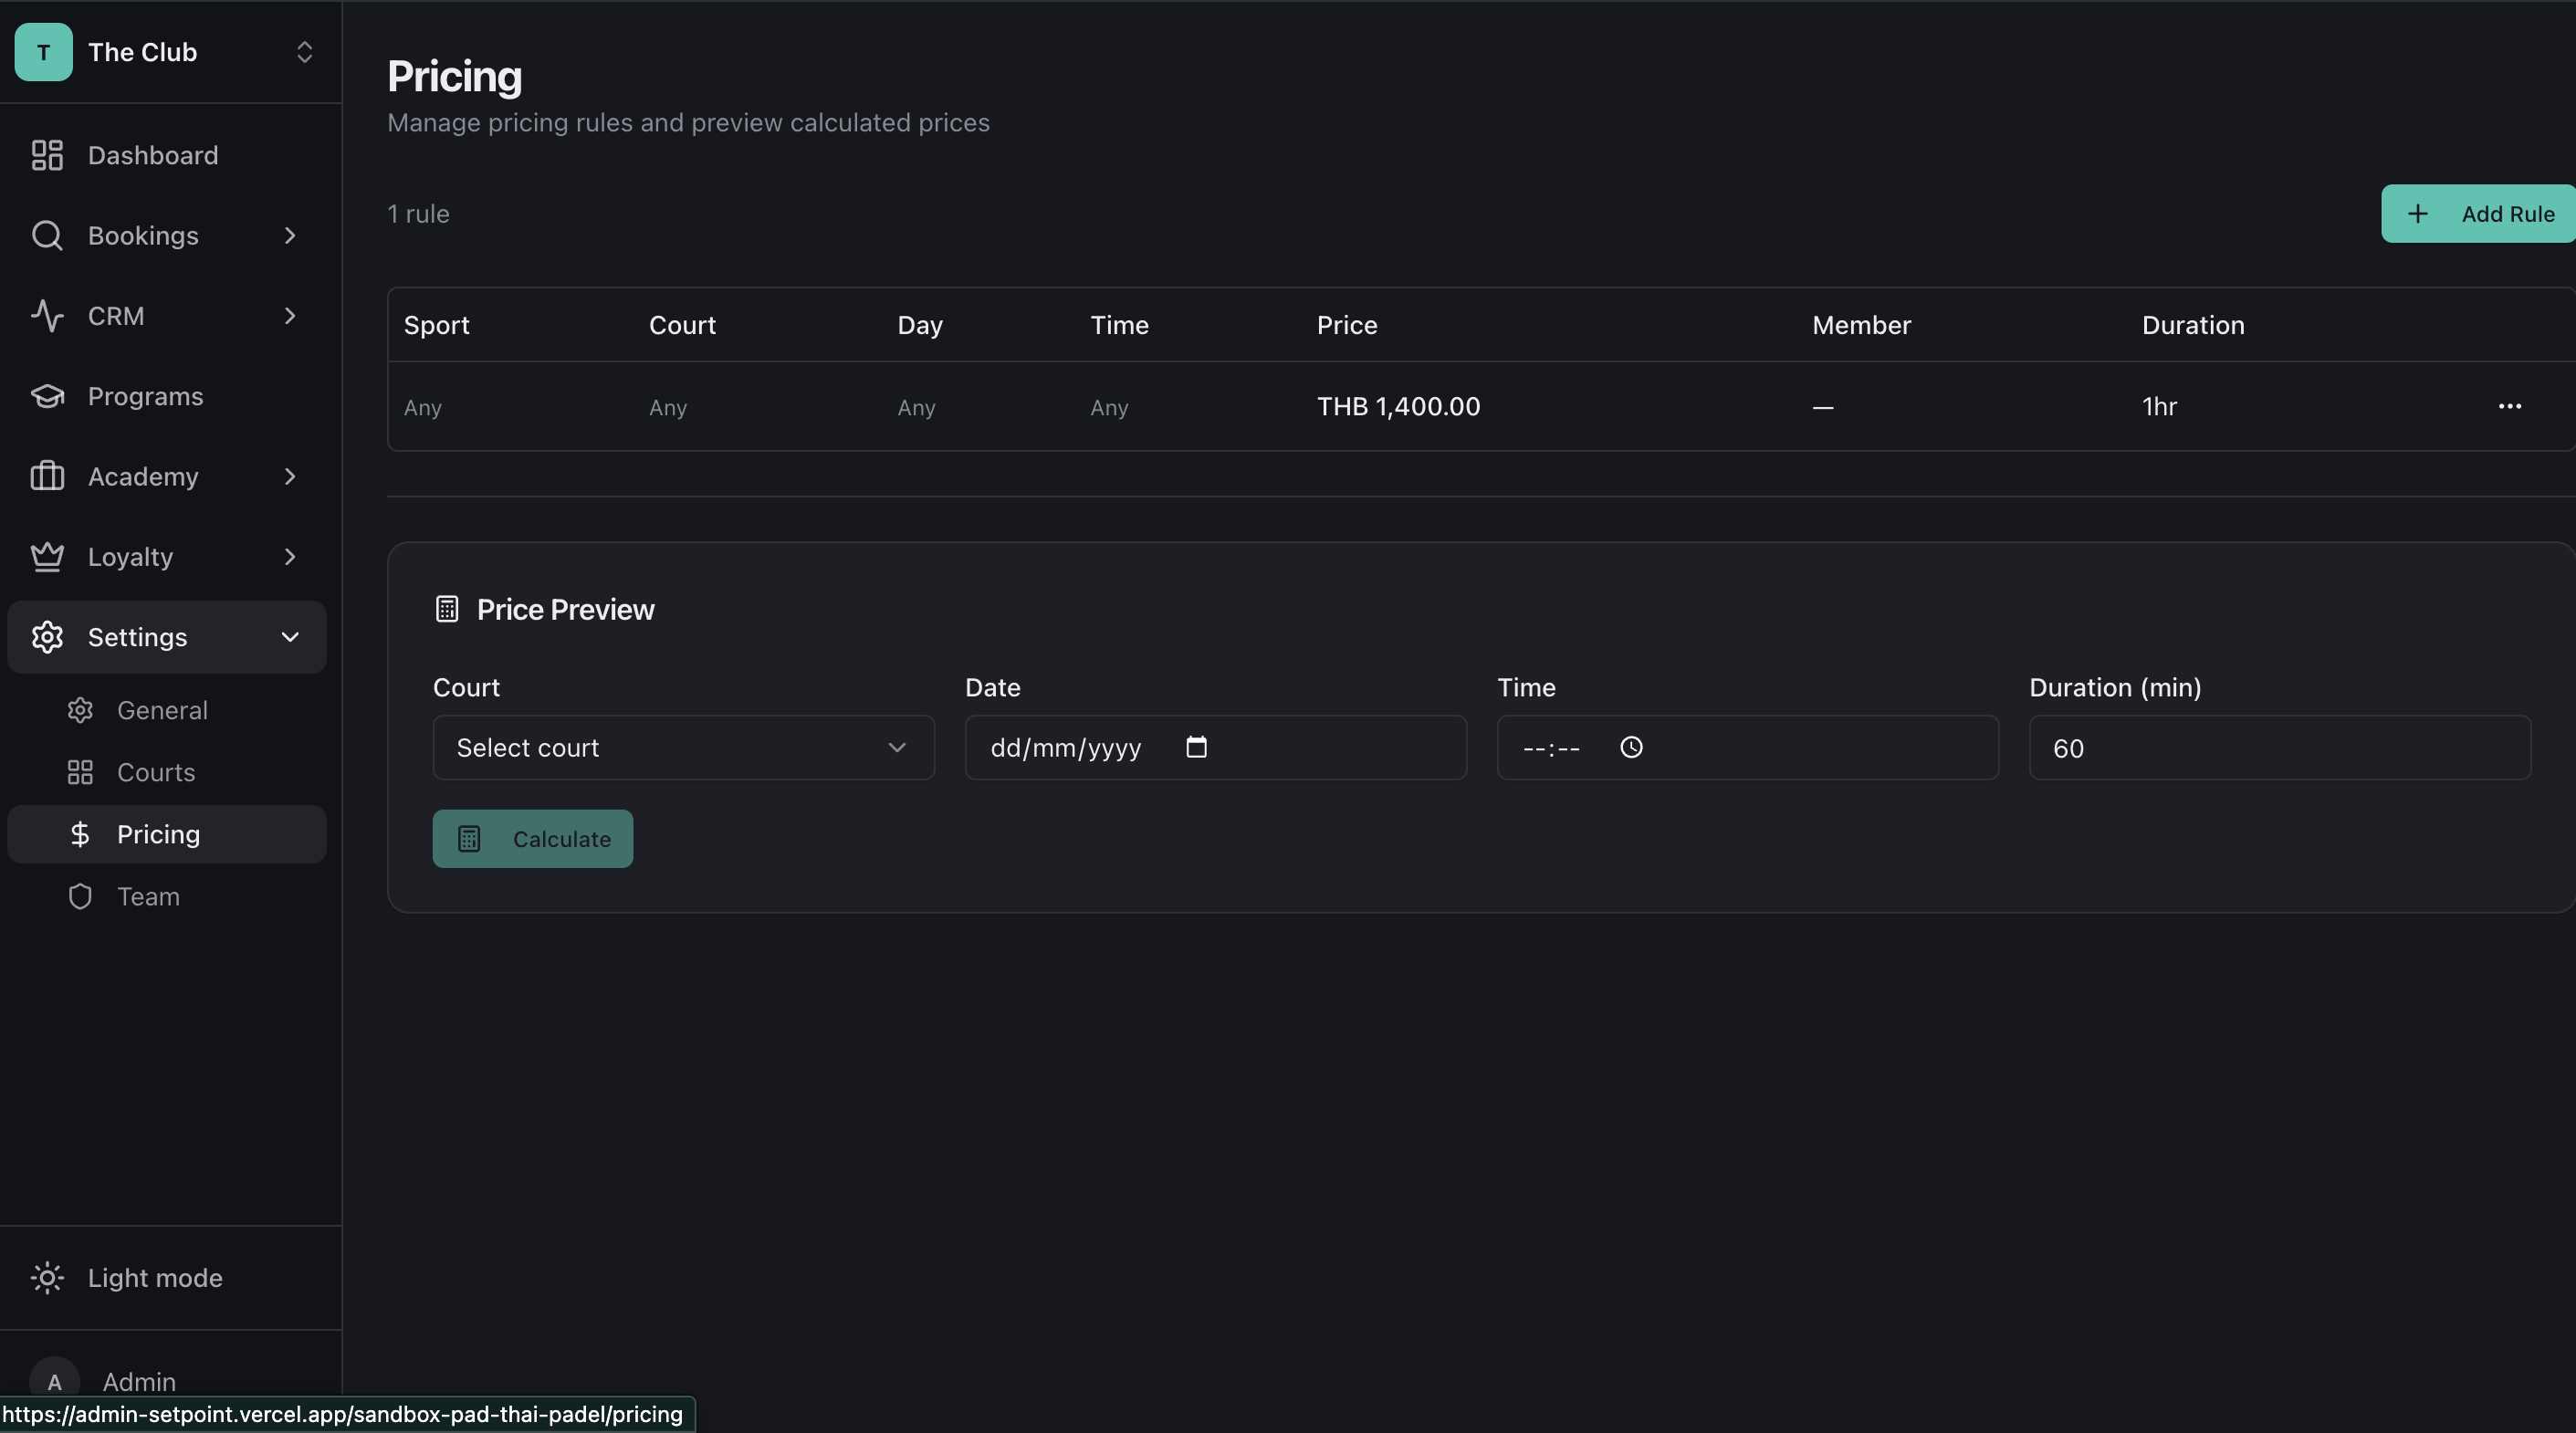Expand the Loyalty submenu chevron

point(290,556)
